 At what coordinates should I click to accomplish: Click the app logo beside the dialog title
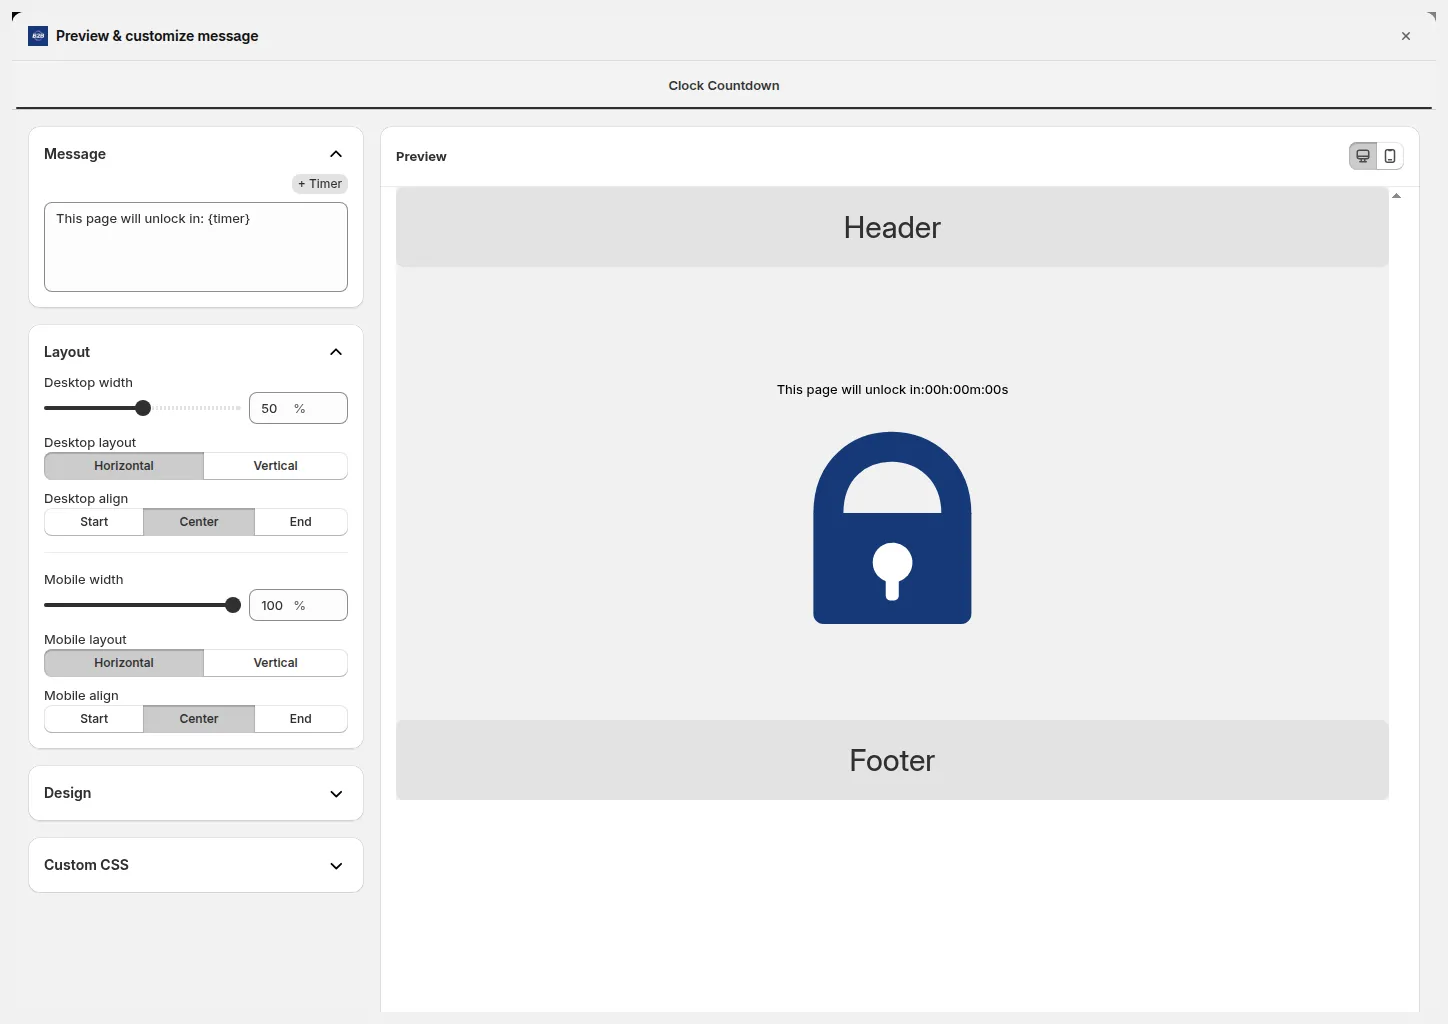[38, 36]
